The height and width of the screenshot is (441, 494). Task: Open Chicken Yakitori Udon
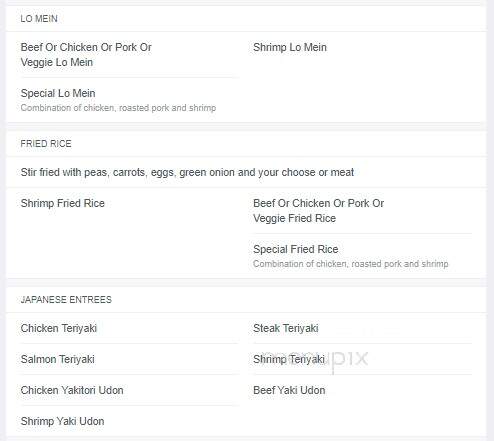pos(72,390)
